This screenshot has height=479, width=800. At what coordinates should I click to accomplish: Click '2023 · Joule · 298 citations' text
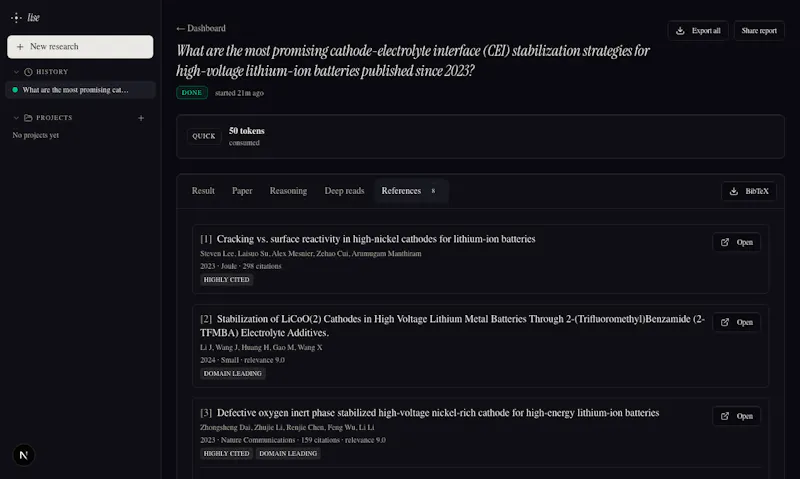click(x=241, y=266)
